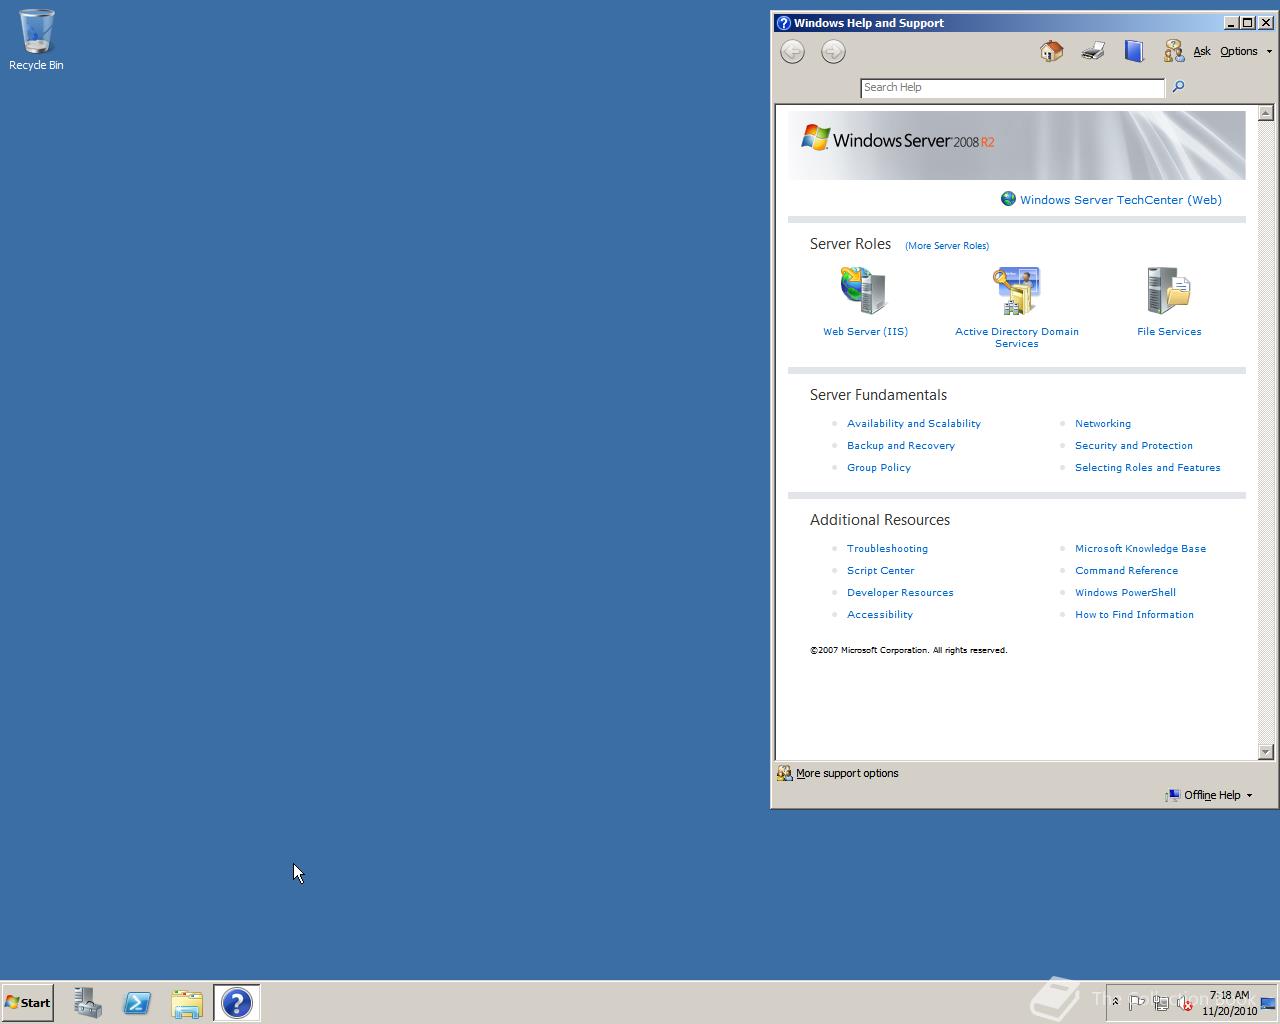The height and width of the screenshot is (1024, 1280).
Task: Click inside the Search Help field
Action: coord(1011,87)
